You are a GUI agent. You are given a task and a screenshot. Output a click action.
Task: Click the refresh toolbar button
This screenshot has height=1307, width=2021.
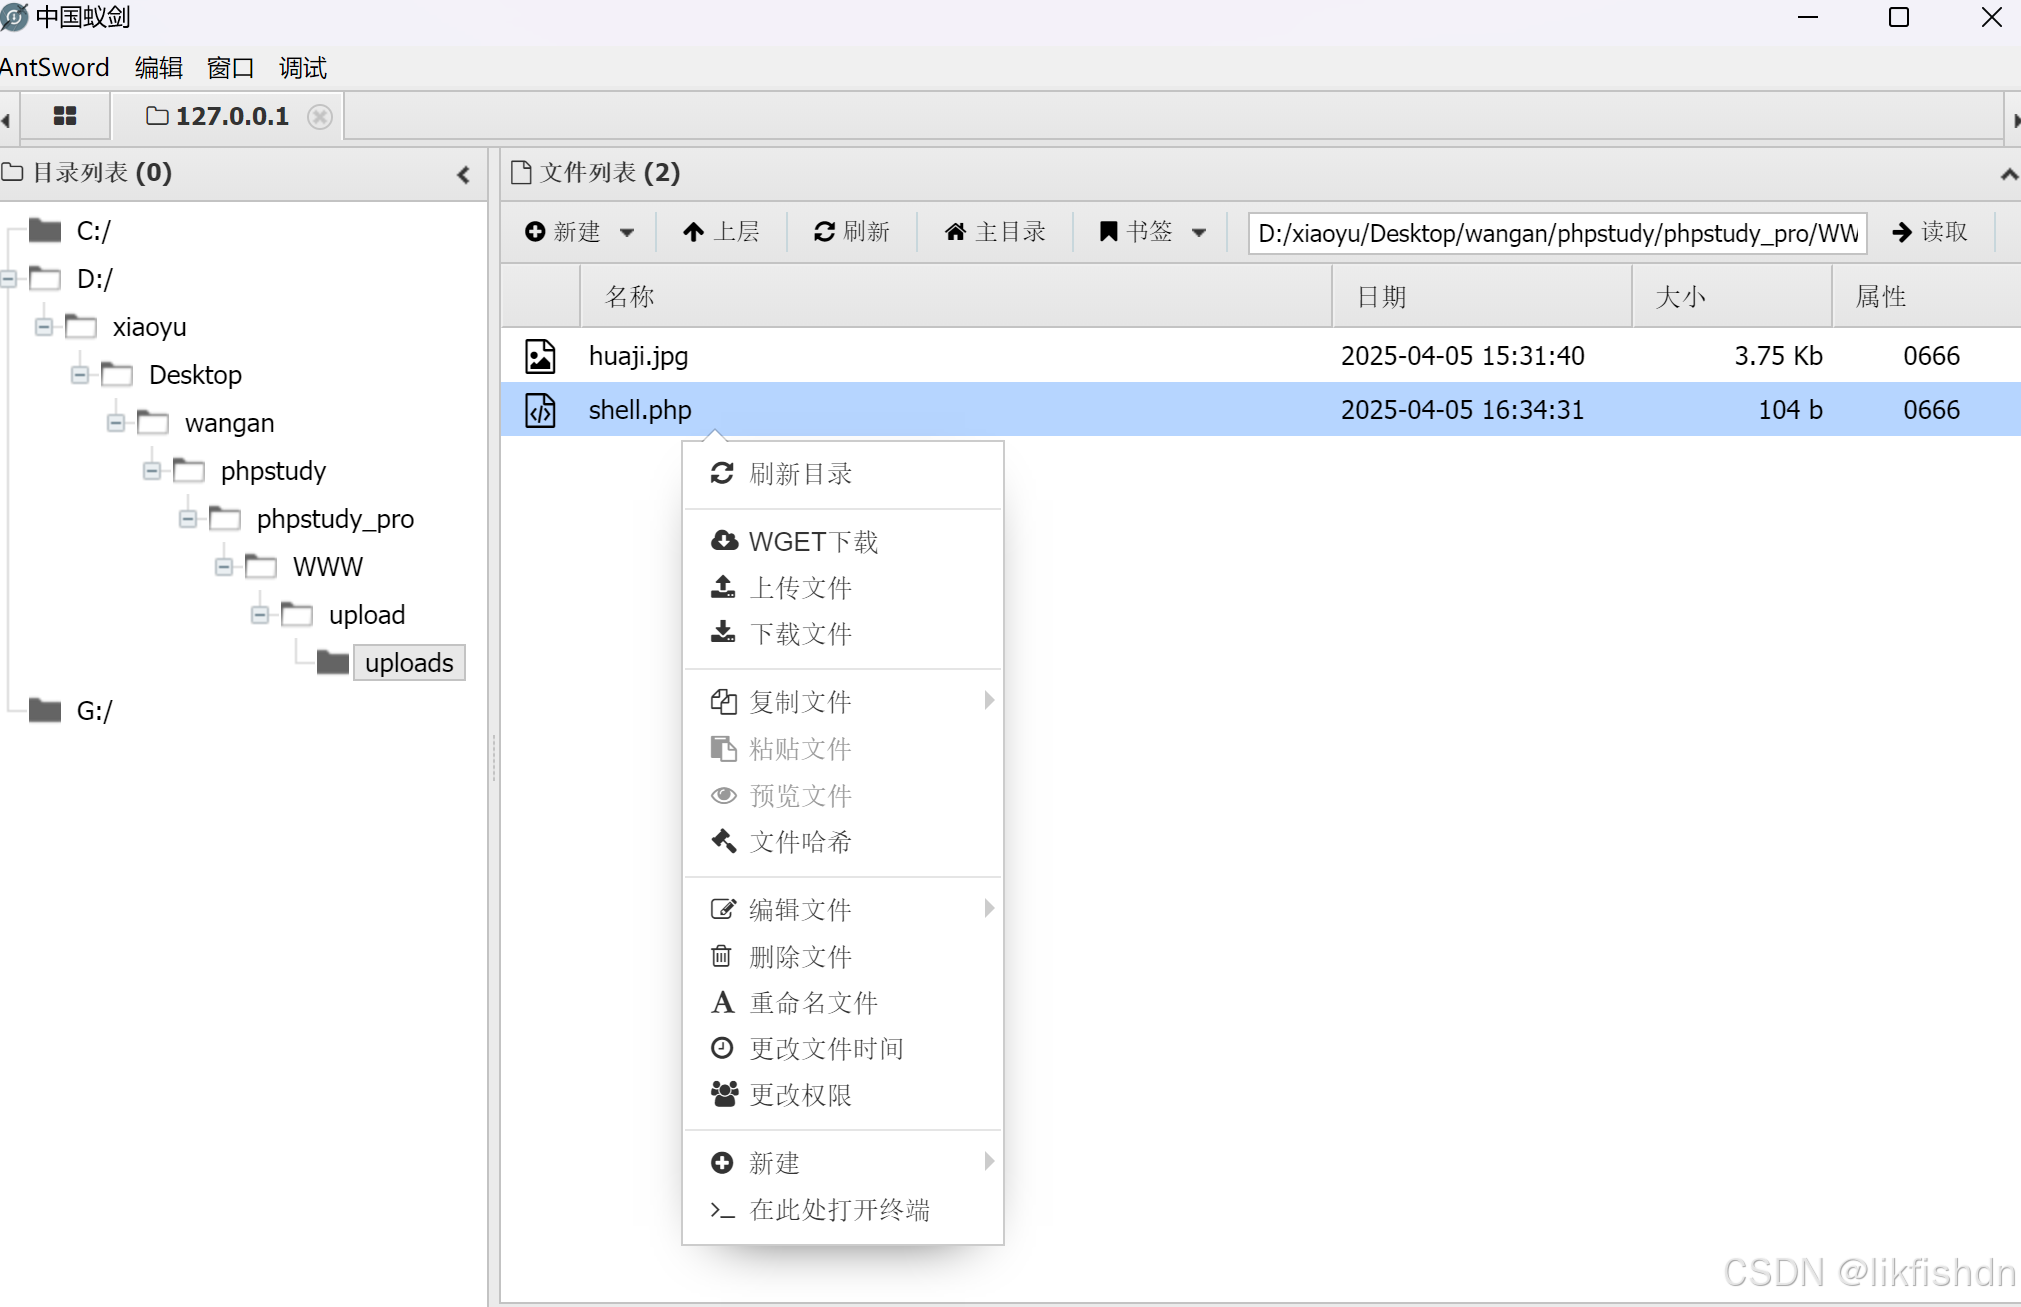pos(852,232)
